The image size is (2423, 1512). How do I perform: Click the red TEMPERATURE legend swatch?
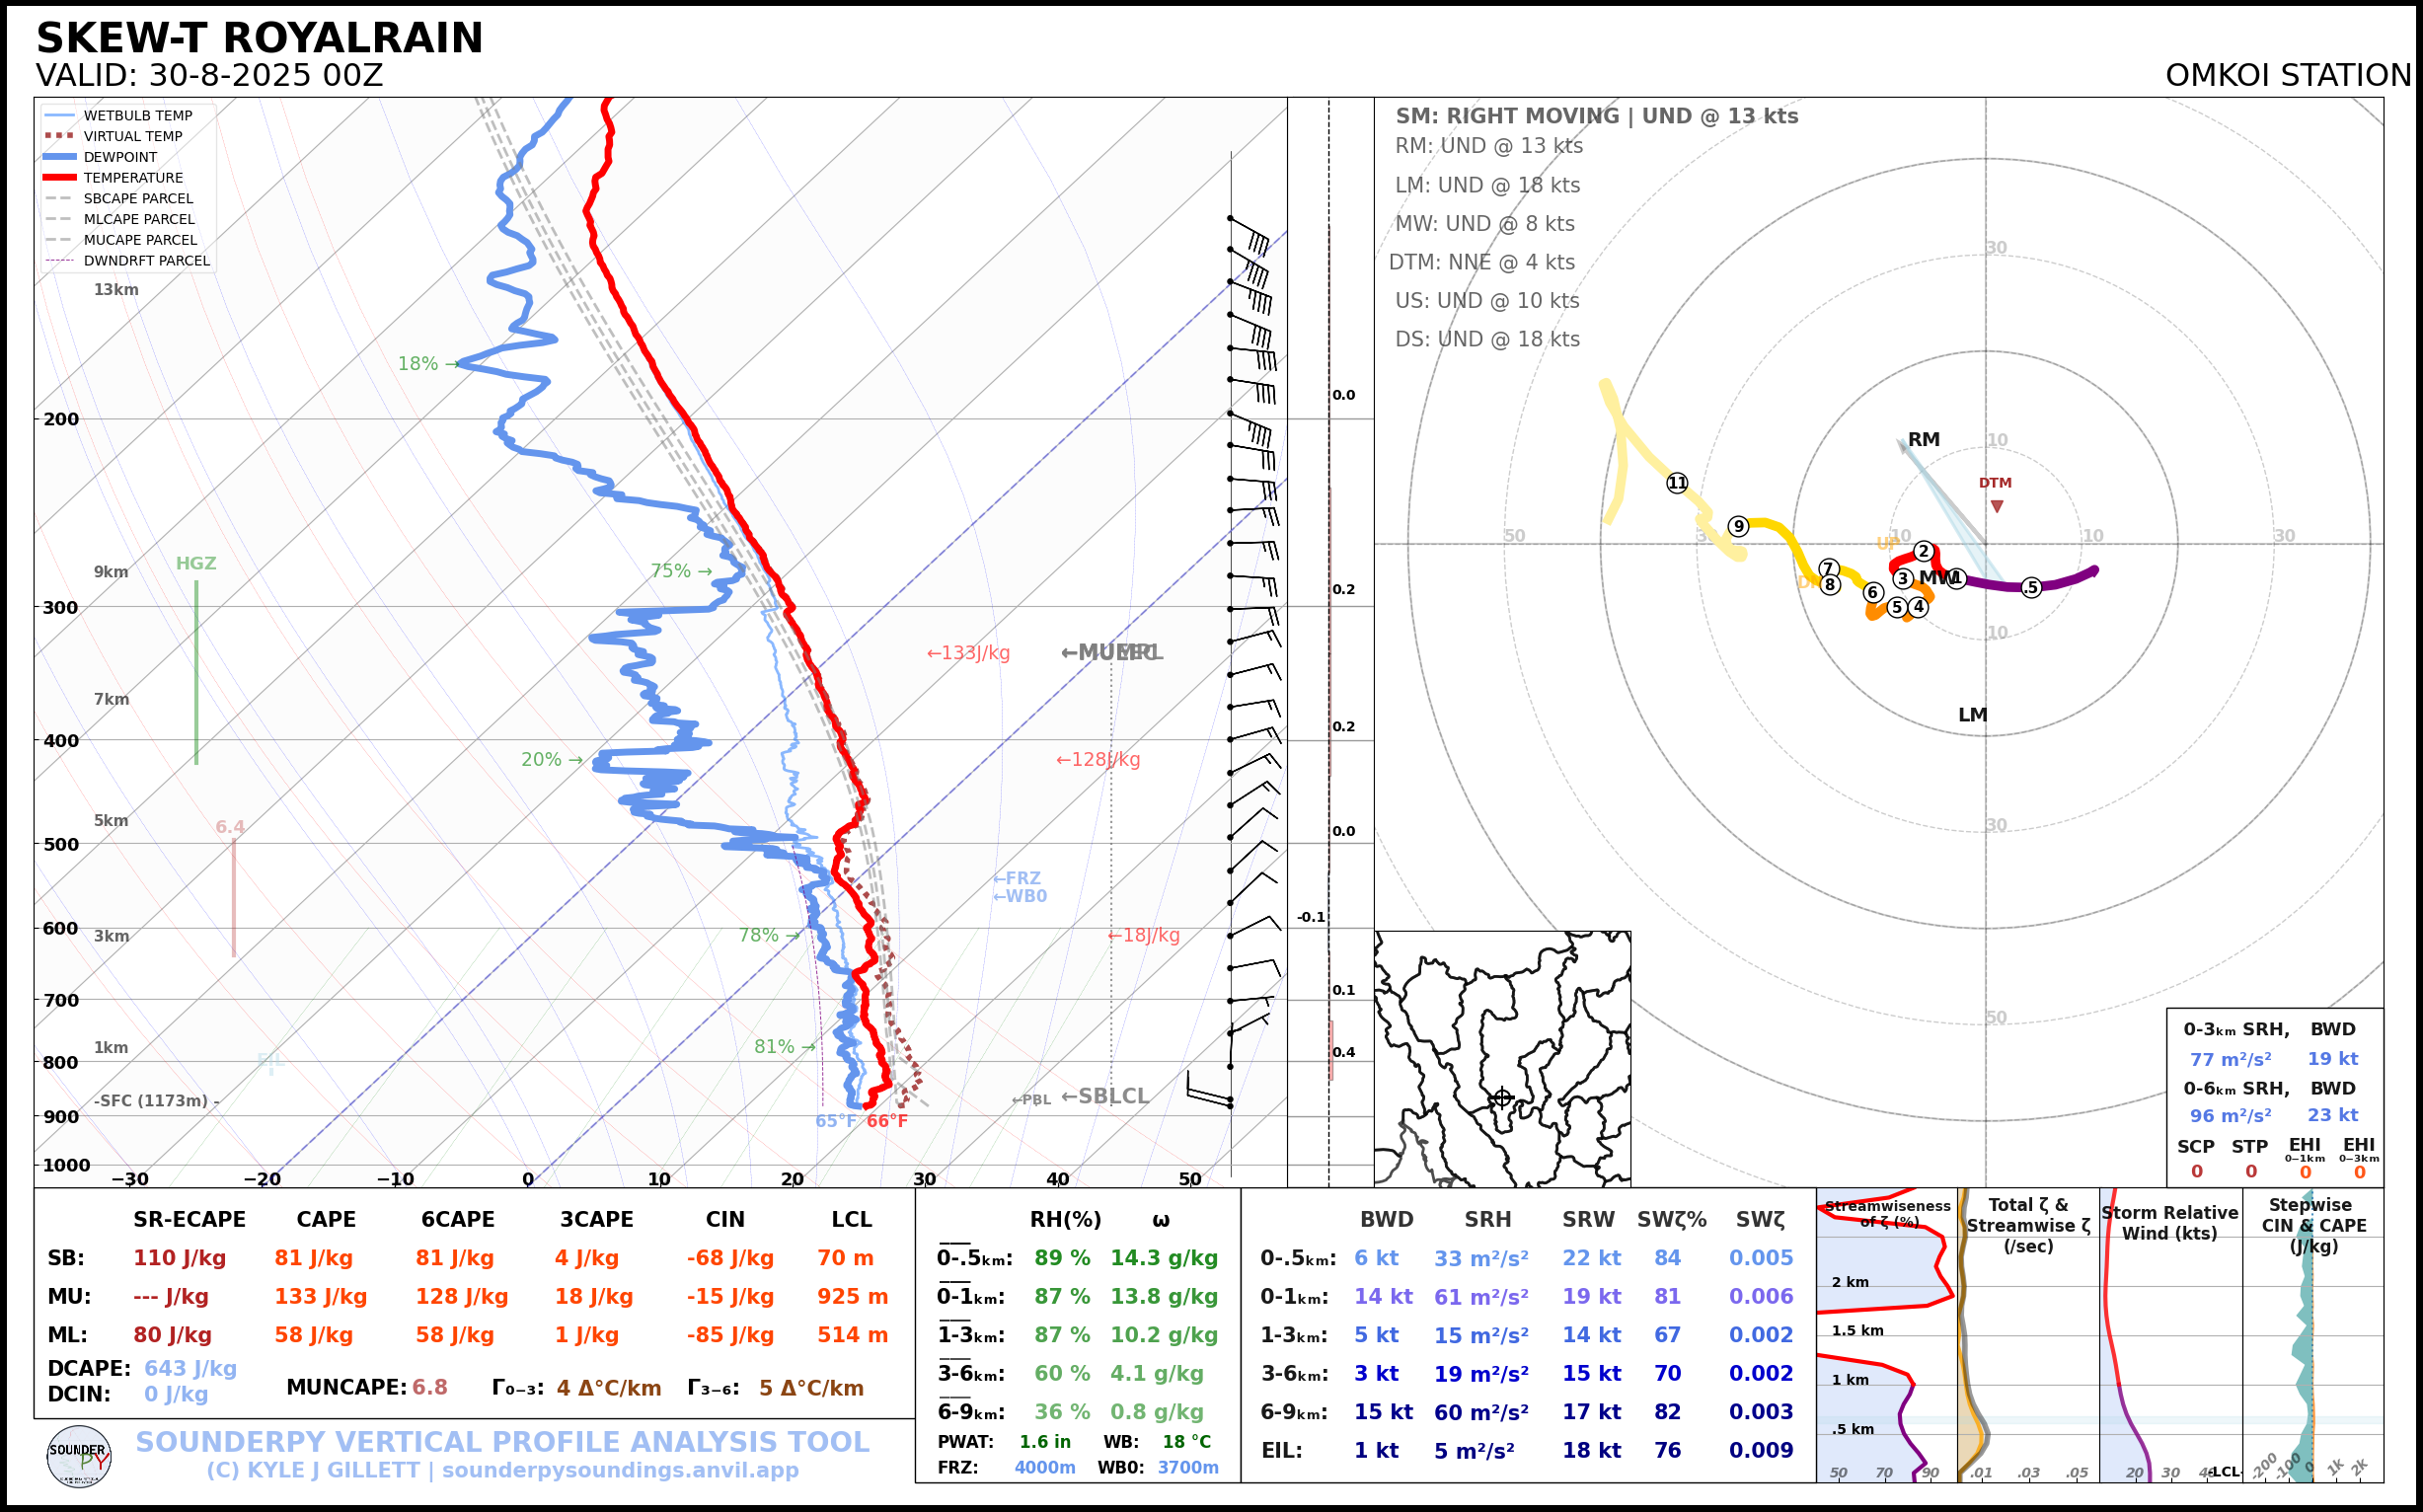60,178
